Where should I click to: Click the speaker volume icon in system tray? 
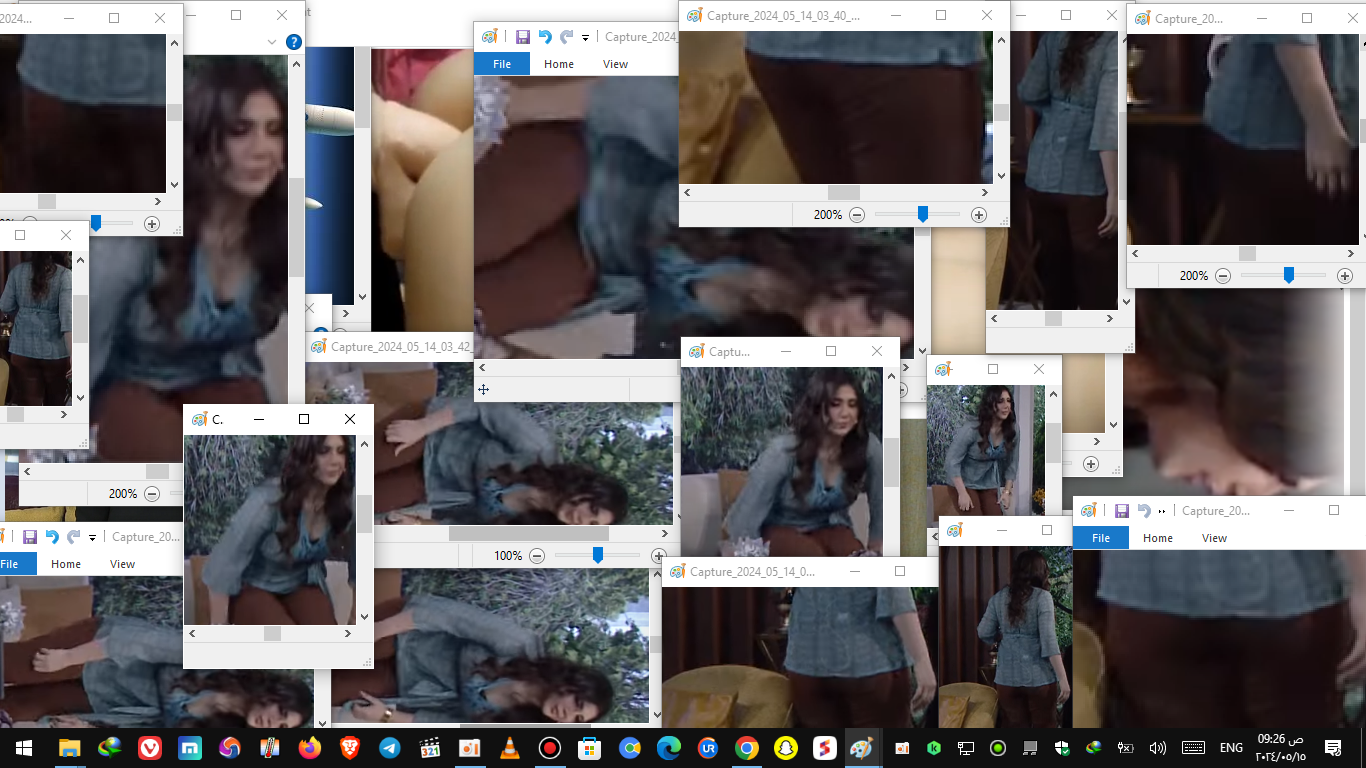click(x=1158, y=748)
